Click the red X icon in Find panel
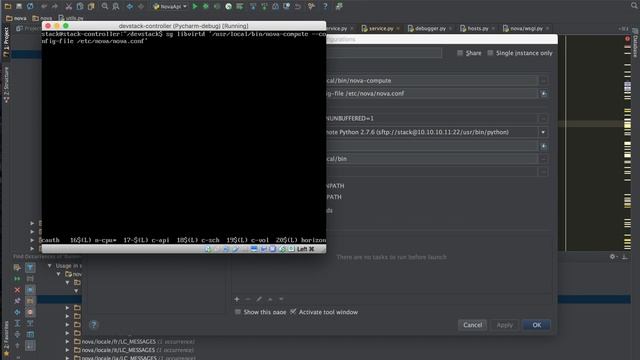Image resolution: width=640 pixels, height=360 pixels. (17, 290)
